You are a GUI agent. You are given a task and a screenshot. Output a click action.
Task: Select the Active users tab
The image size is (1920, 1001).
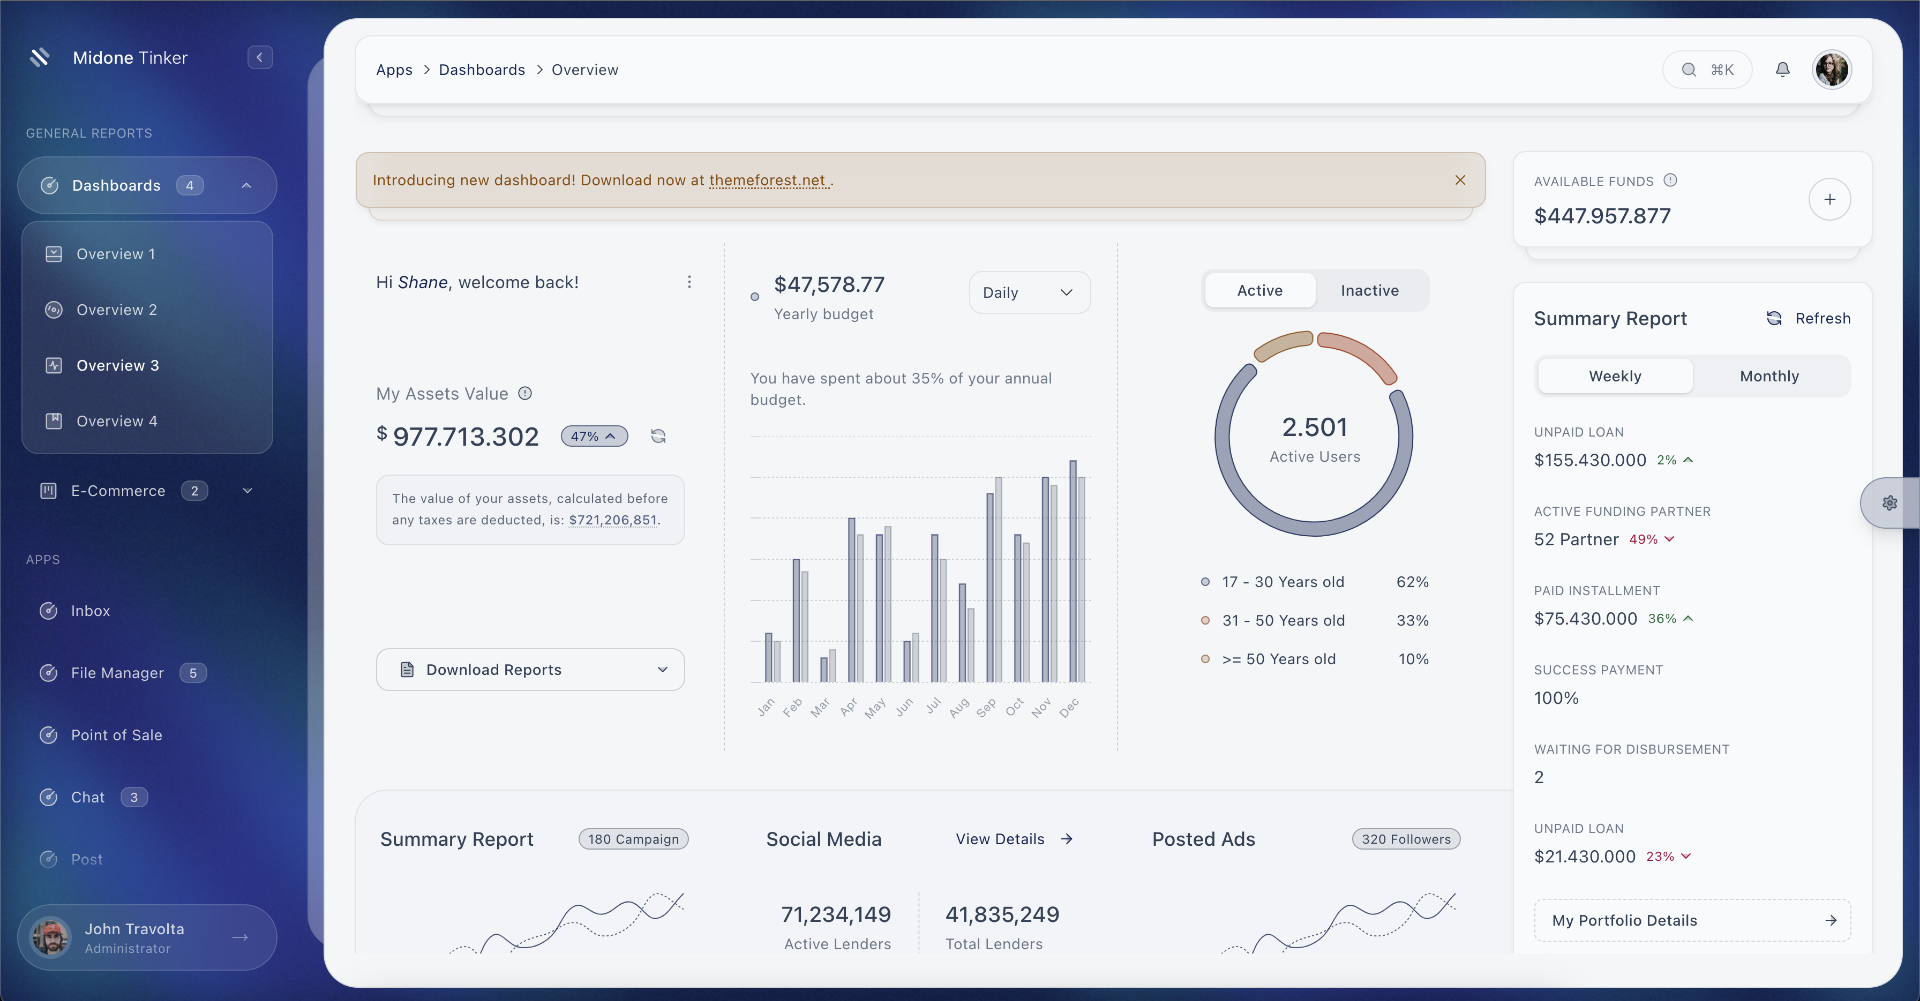click(x=1259, y=290)
